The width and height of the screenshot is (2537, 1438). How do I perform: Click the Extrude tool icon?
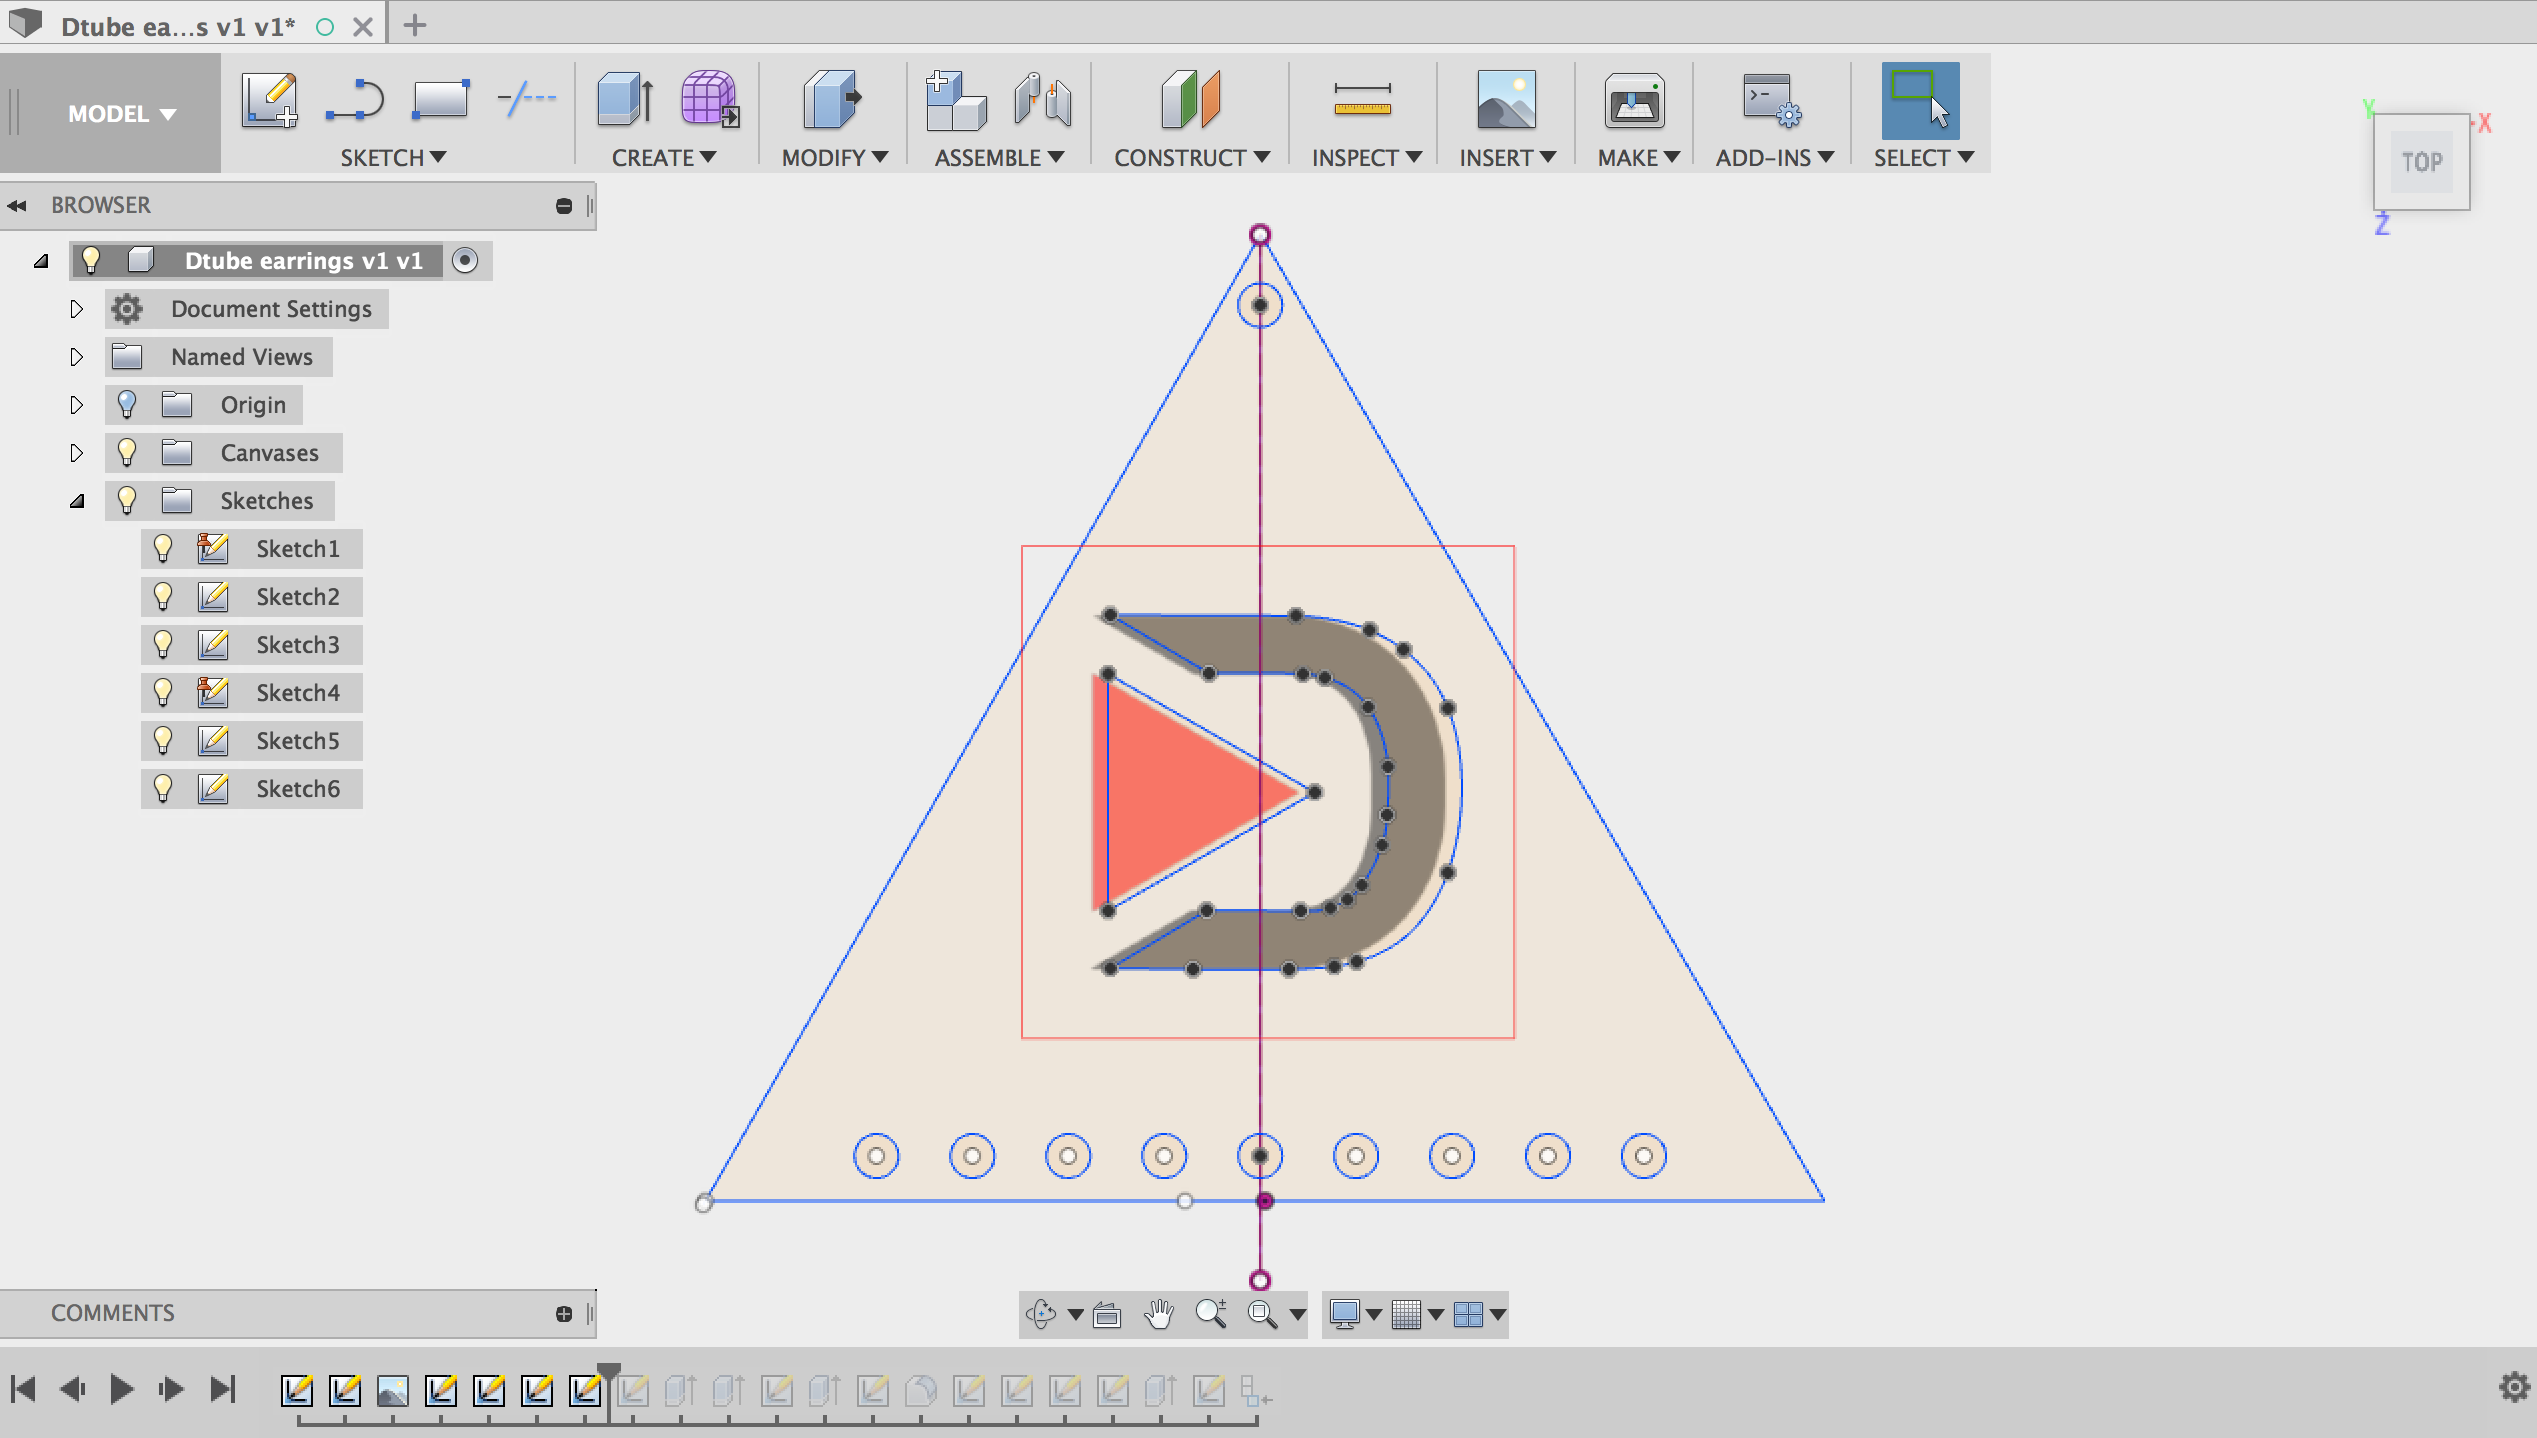pyautogui.click(x=625, y=99)
